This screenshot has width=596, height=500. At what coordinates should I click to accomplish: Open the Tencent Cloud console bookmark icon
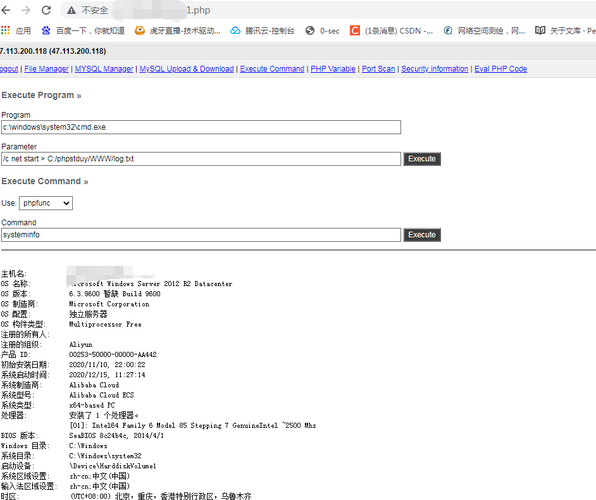click(235, 30)
